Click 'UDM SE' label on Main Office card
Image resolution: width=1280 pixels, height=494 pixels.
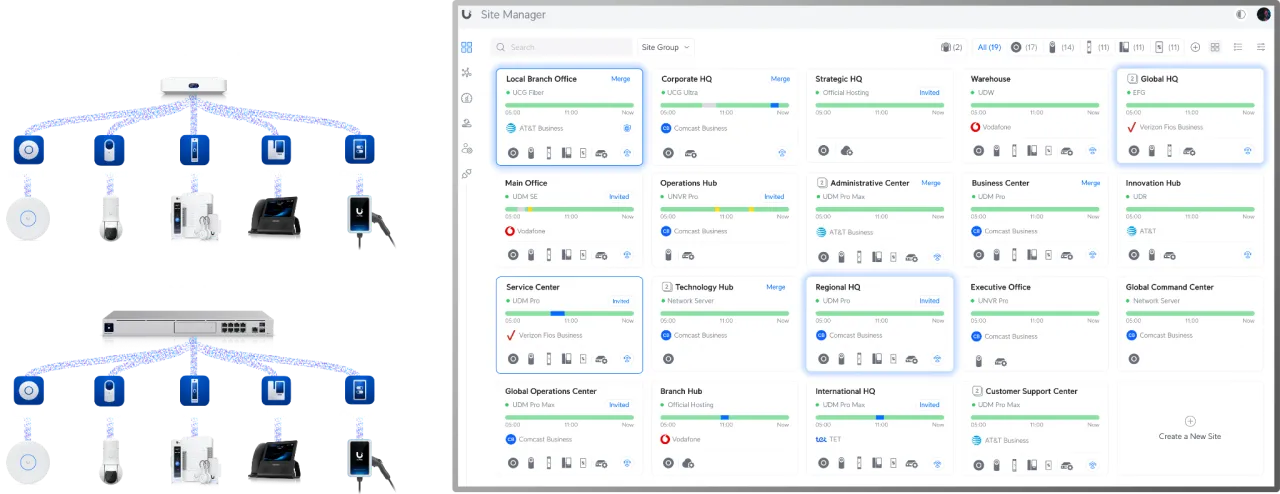pyautogui.click(x=526, y=197)
